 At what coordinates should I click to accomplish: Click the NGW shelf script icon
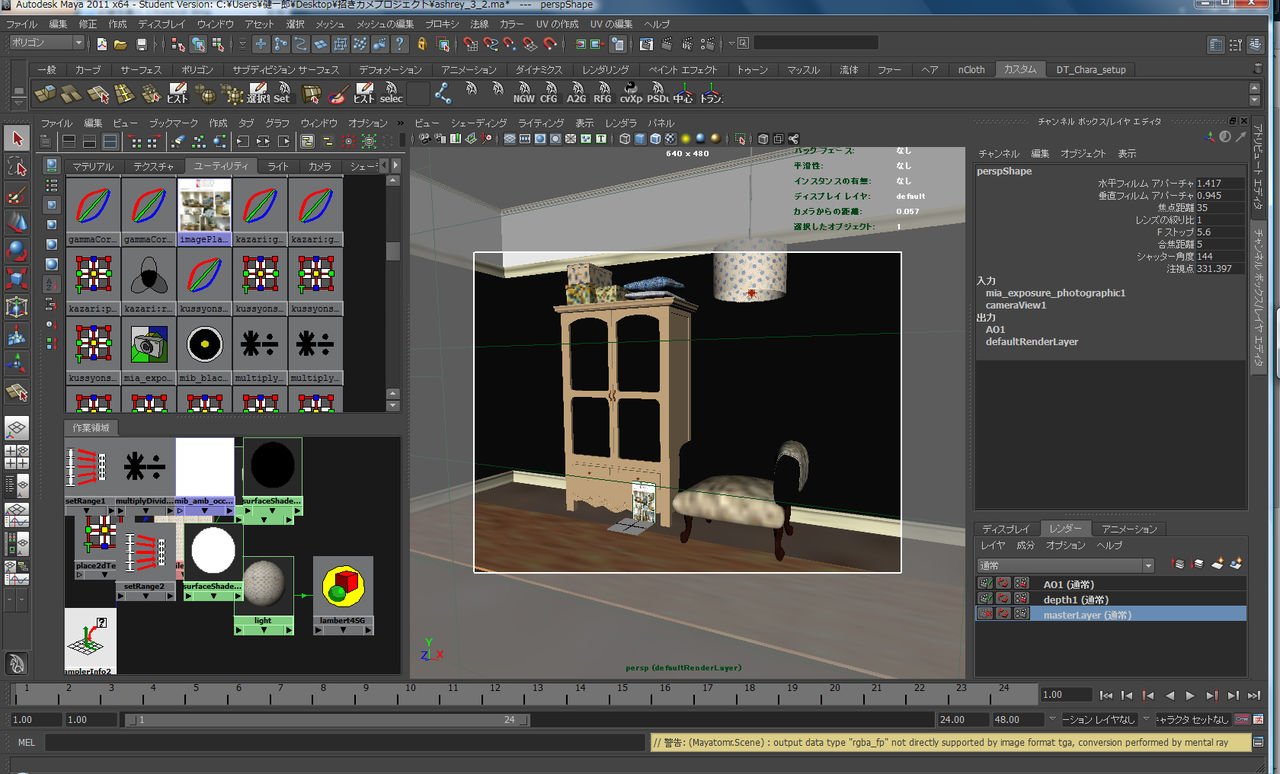523,94
